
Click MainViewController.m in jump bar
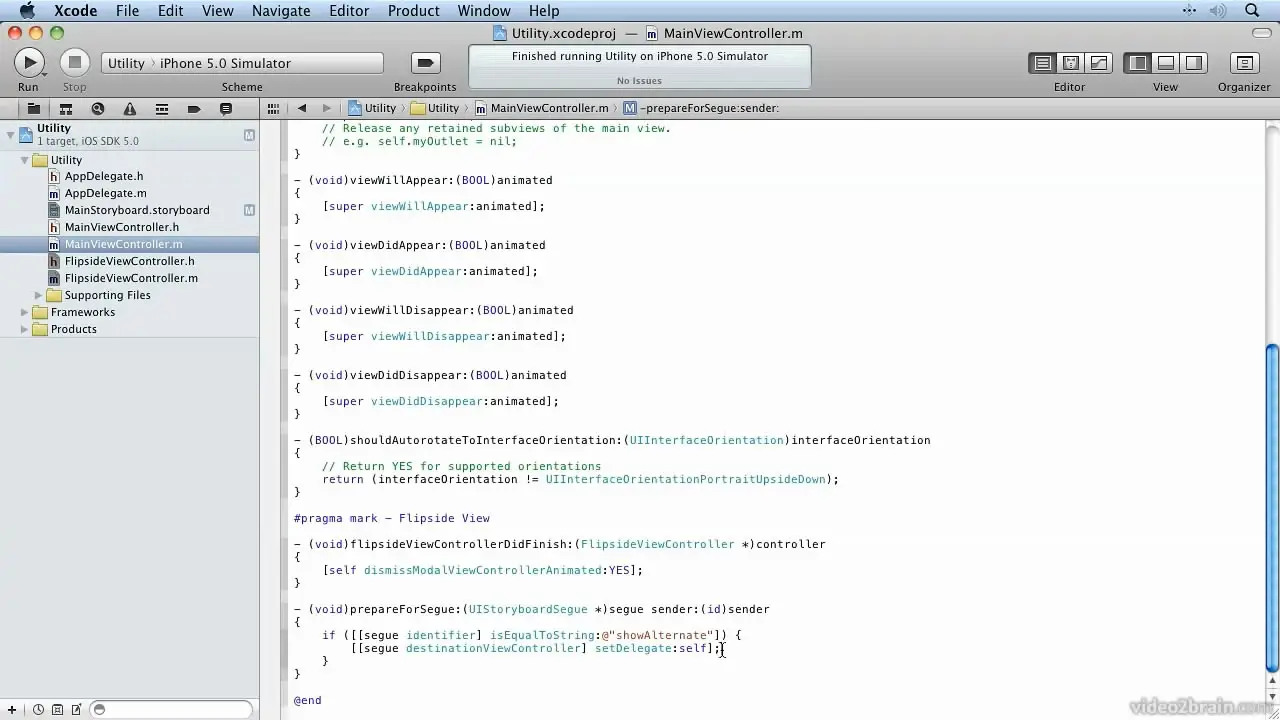click(x=542, y=108)
